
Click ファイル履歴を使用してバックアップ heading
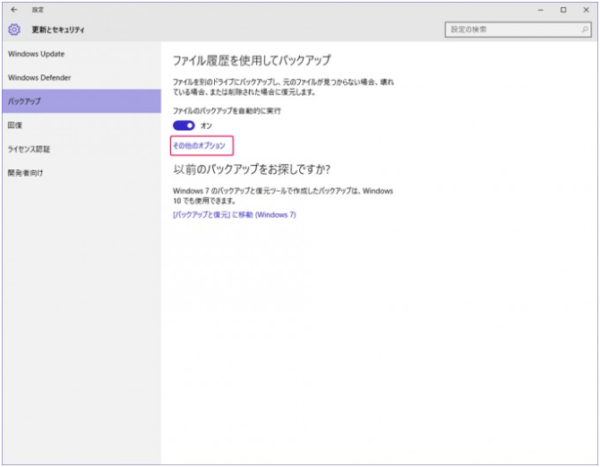click(x=252, y=60)
